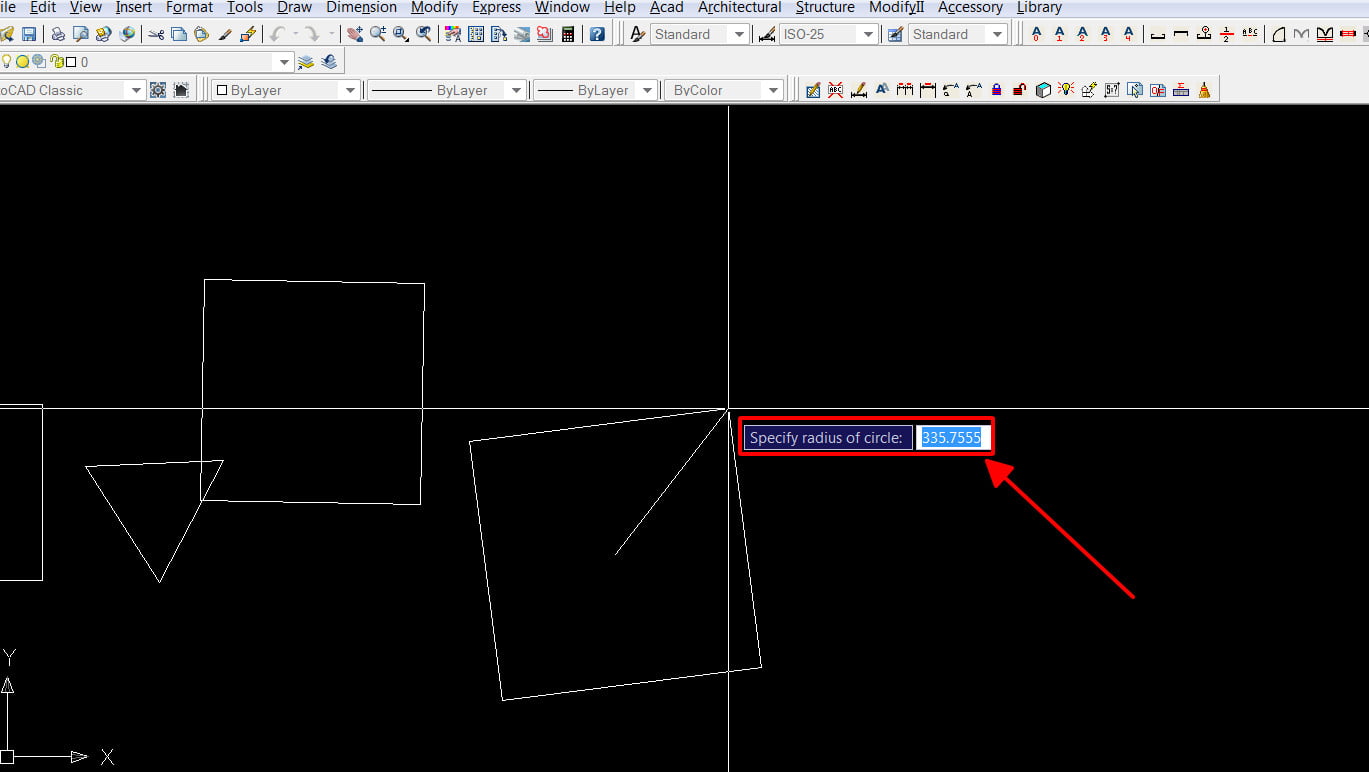Open the Modify menu
1369x772 pixels.
pos(434,7)
